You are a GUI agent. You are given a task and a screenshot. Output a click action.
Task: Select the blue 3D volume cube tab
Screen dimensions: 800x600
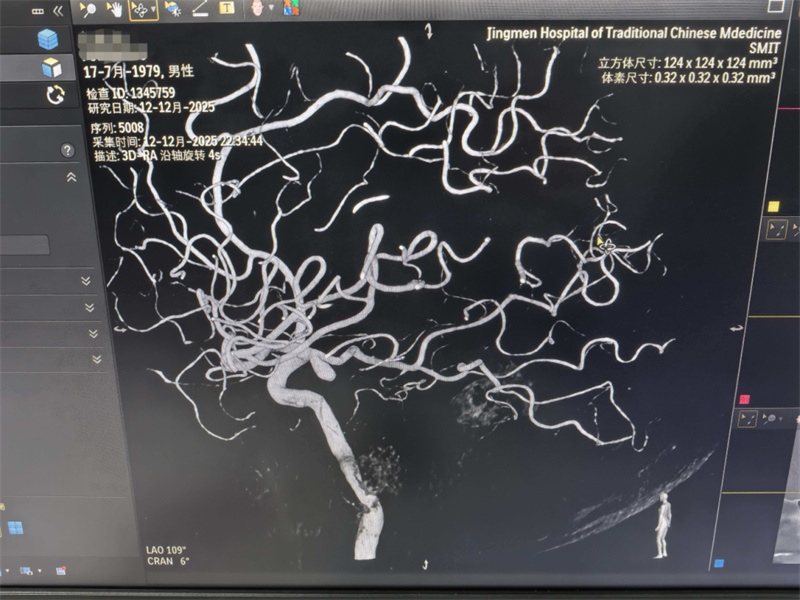point(48,40)
